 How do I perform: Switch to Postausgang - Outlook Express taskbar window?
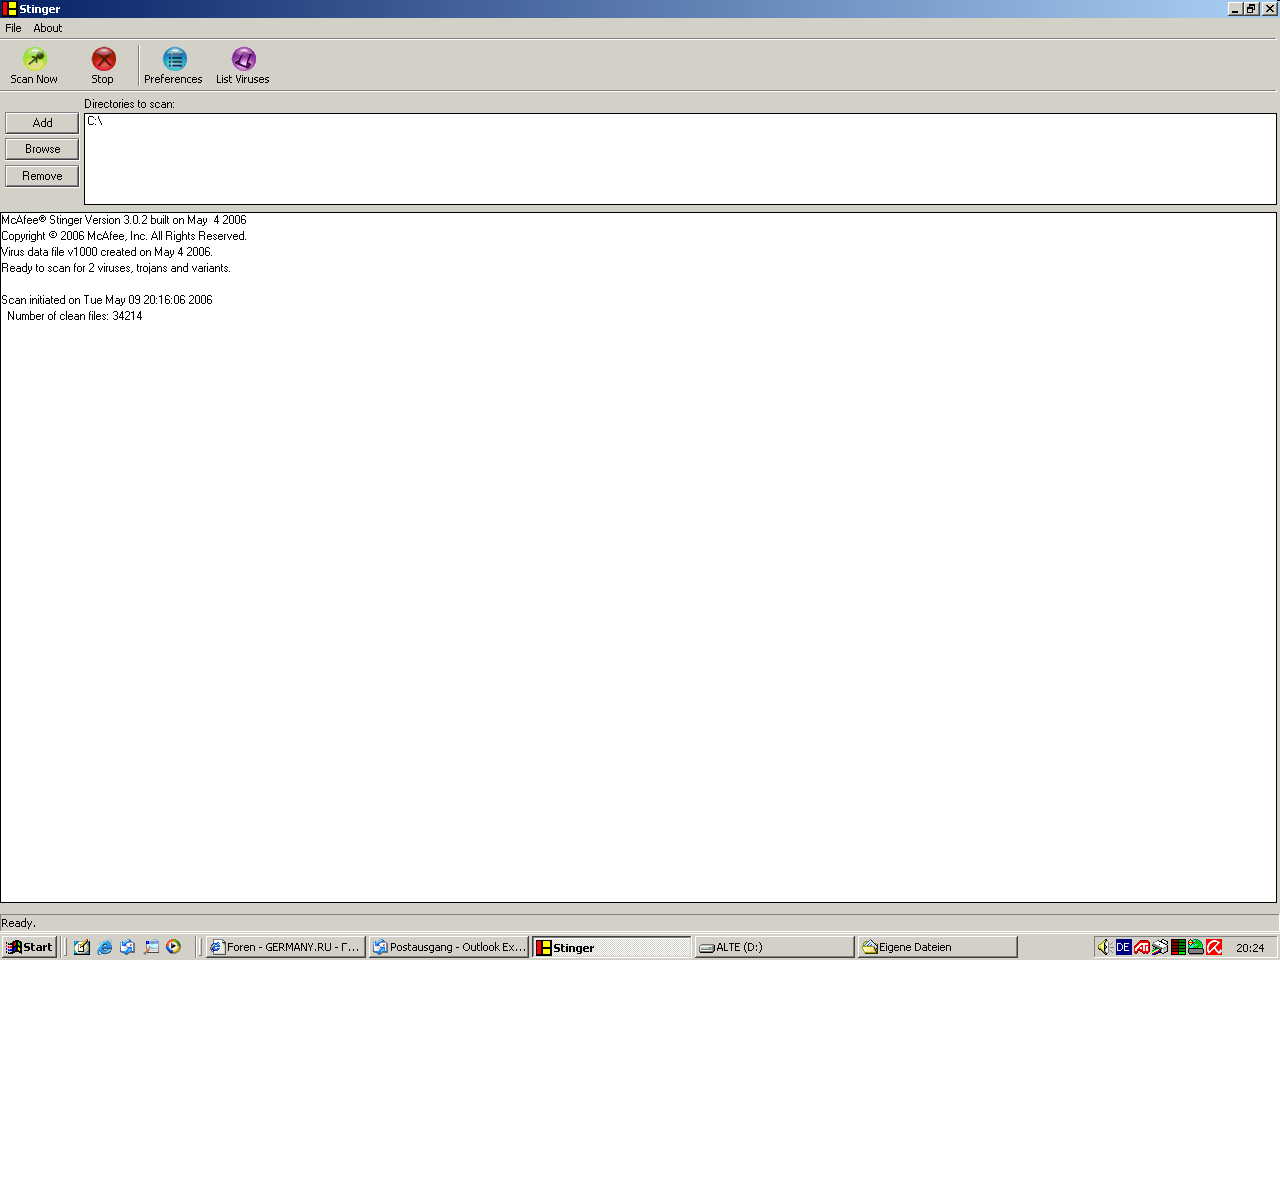[x=449, y=947]
